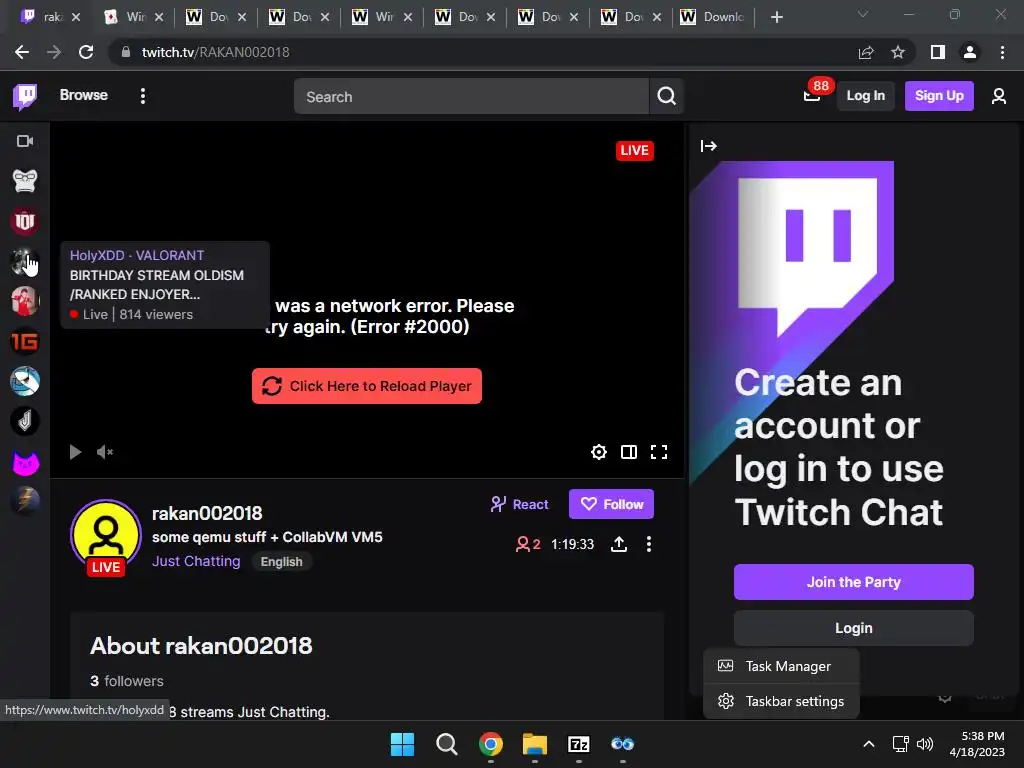Share the stream via upload icon
The height and width of the screenshot is (768, 1024).
pos(618,544)
